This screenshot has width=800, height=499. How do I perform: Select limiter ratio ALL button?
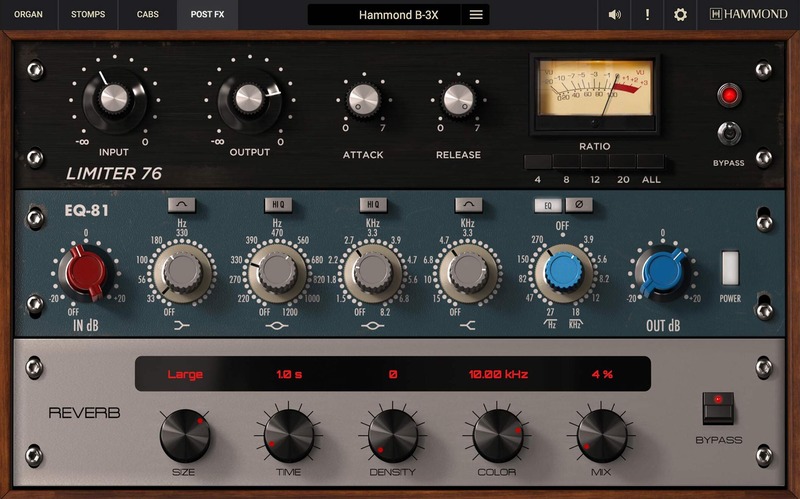(x=650, y=162)
